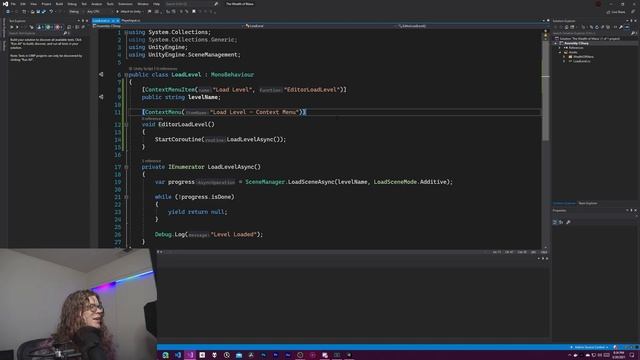Click the Save All toolbar icon

click(x=43, y=11)
